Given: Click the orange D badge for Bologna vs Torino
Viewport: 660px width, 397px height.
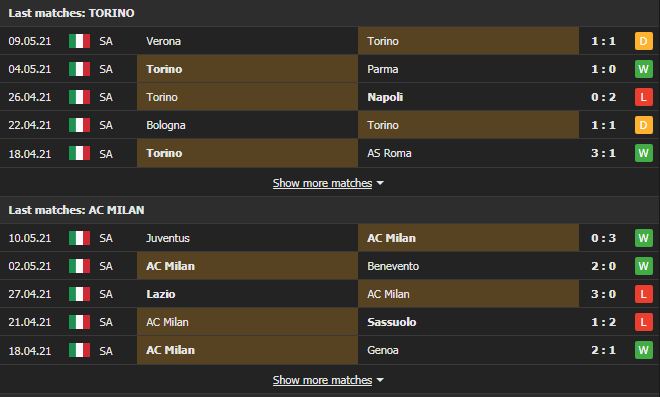Looking at the screenshot, I should (644, 125).
